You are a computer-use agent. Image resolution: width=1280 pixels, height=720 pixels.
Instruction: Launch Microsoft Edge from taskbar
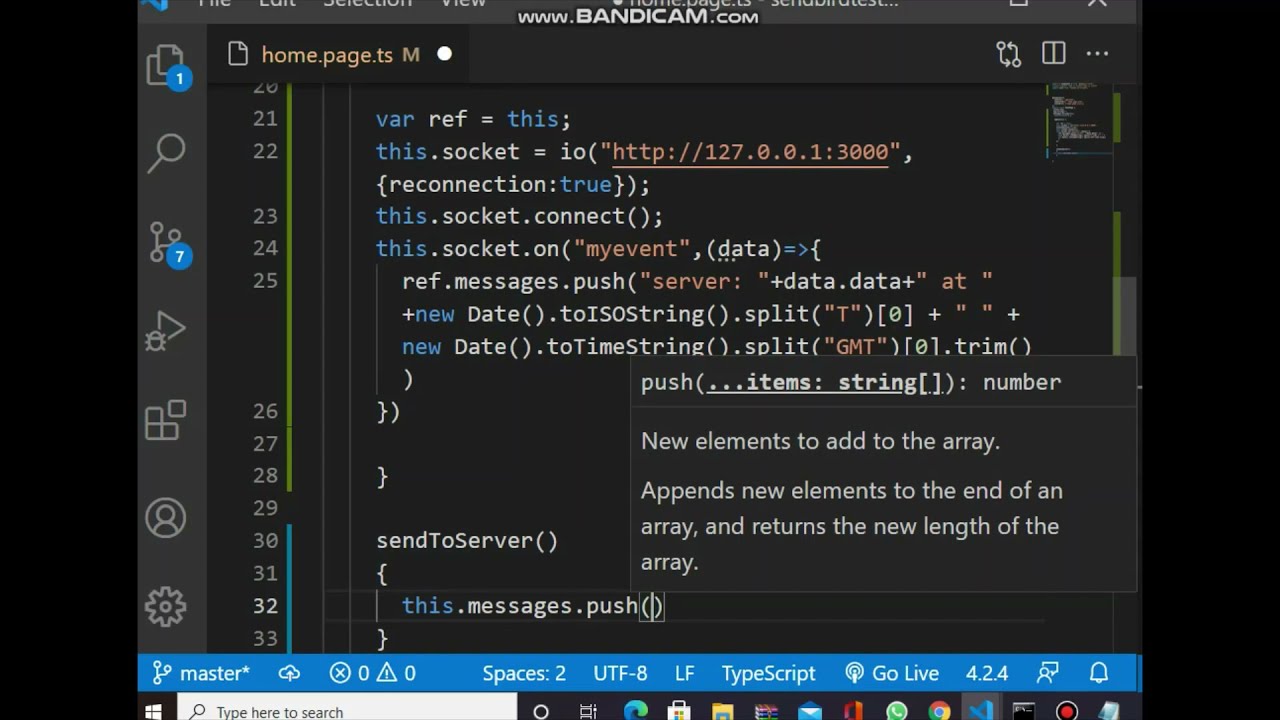636,712
